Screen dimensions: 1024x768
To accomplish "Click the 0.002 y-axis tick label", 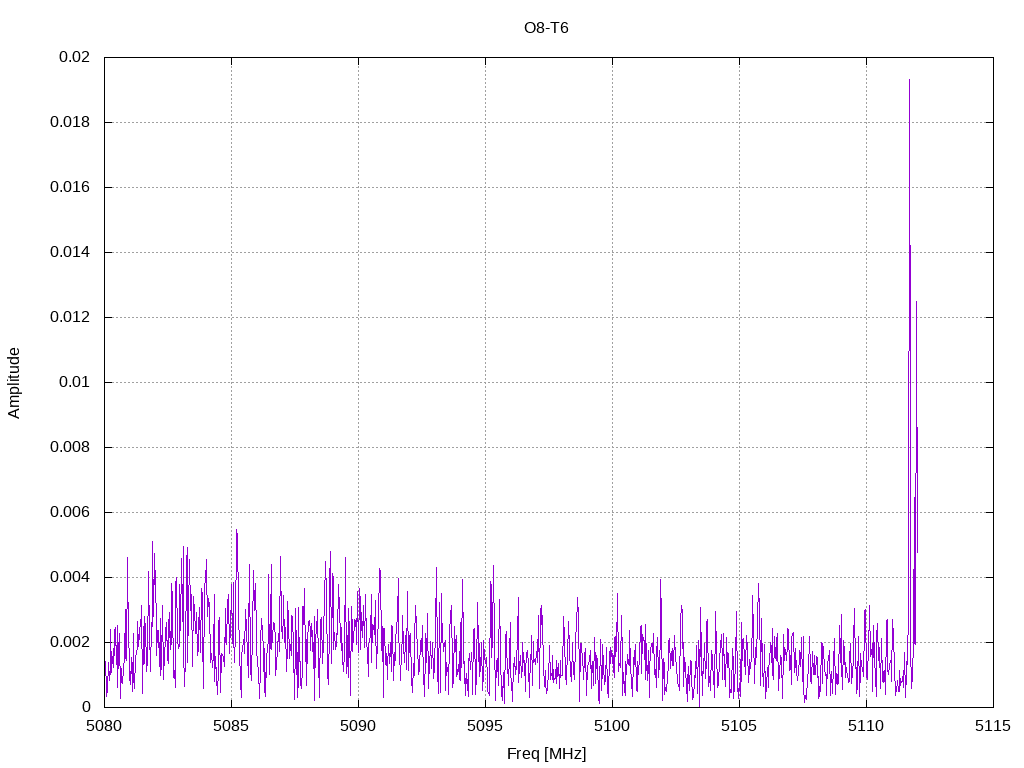I will click(71, 642).
